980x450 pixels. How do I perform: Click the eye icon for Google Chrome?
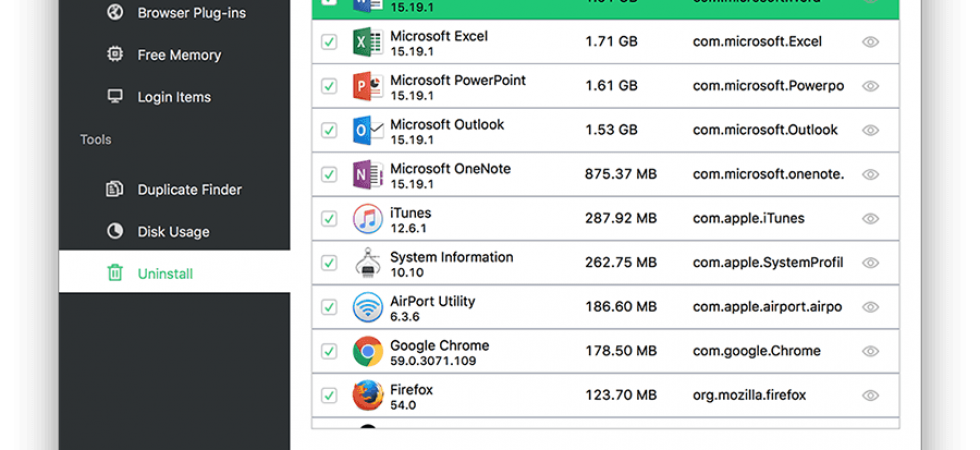pyautogui.click(x=870, y=351)
